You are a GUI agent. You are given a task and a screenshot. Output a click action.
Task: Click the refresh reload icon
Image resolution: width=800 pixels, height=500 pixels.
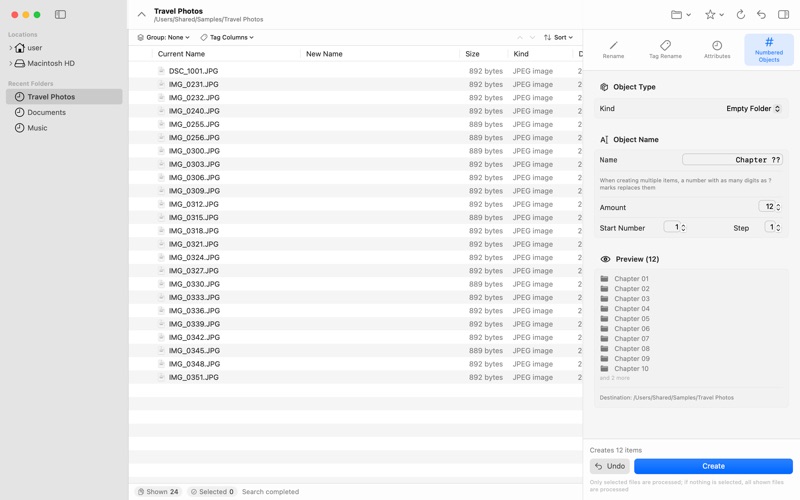740,15
